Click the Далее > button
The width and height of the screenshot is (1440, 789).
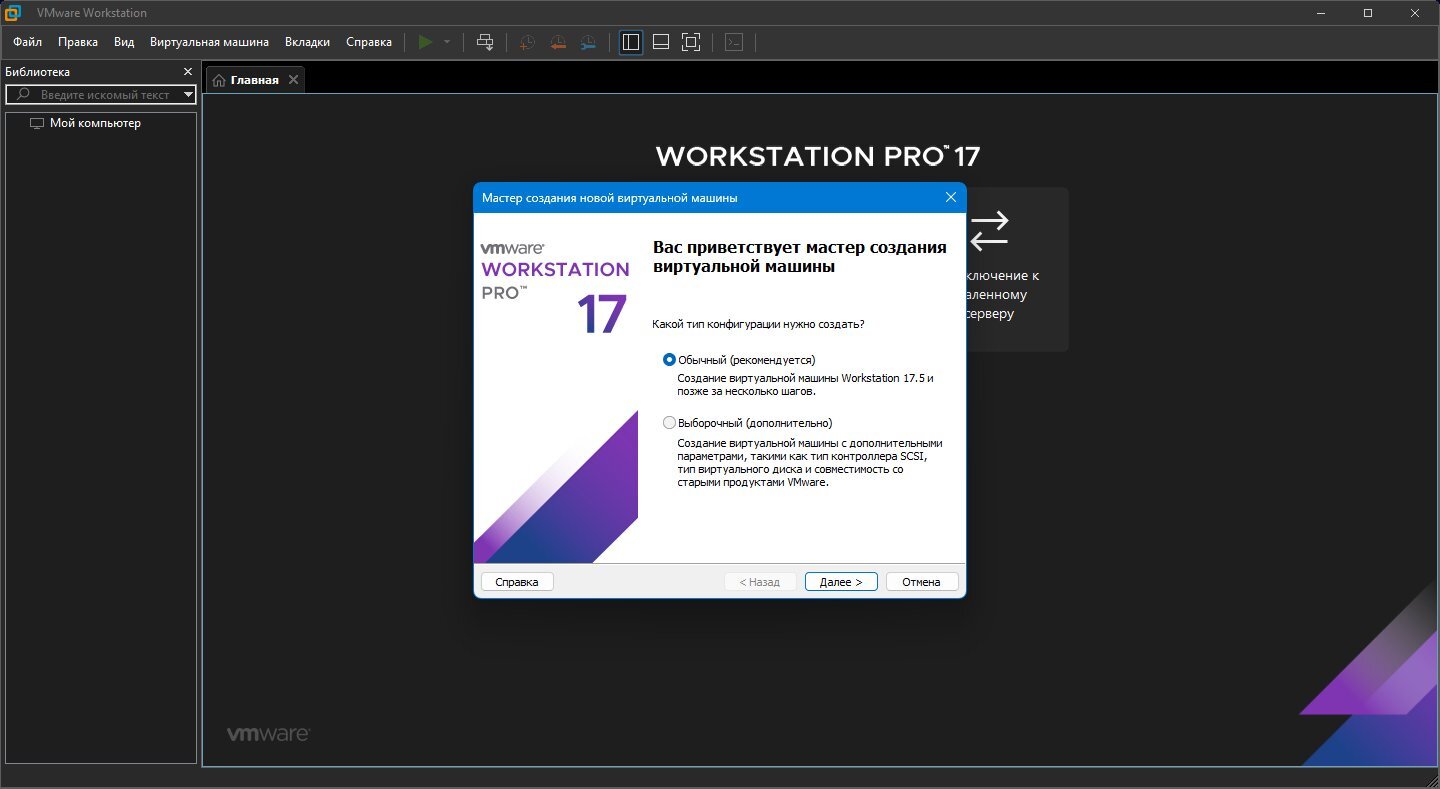[x=841, y=582]
